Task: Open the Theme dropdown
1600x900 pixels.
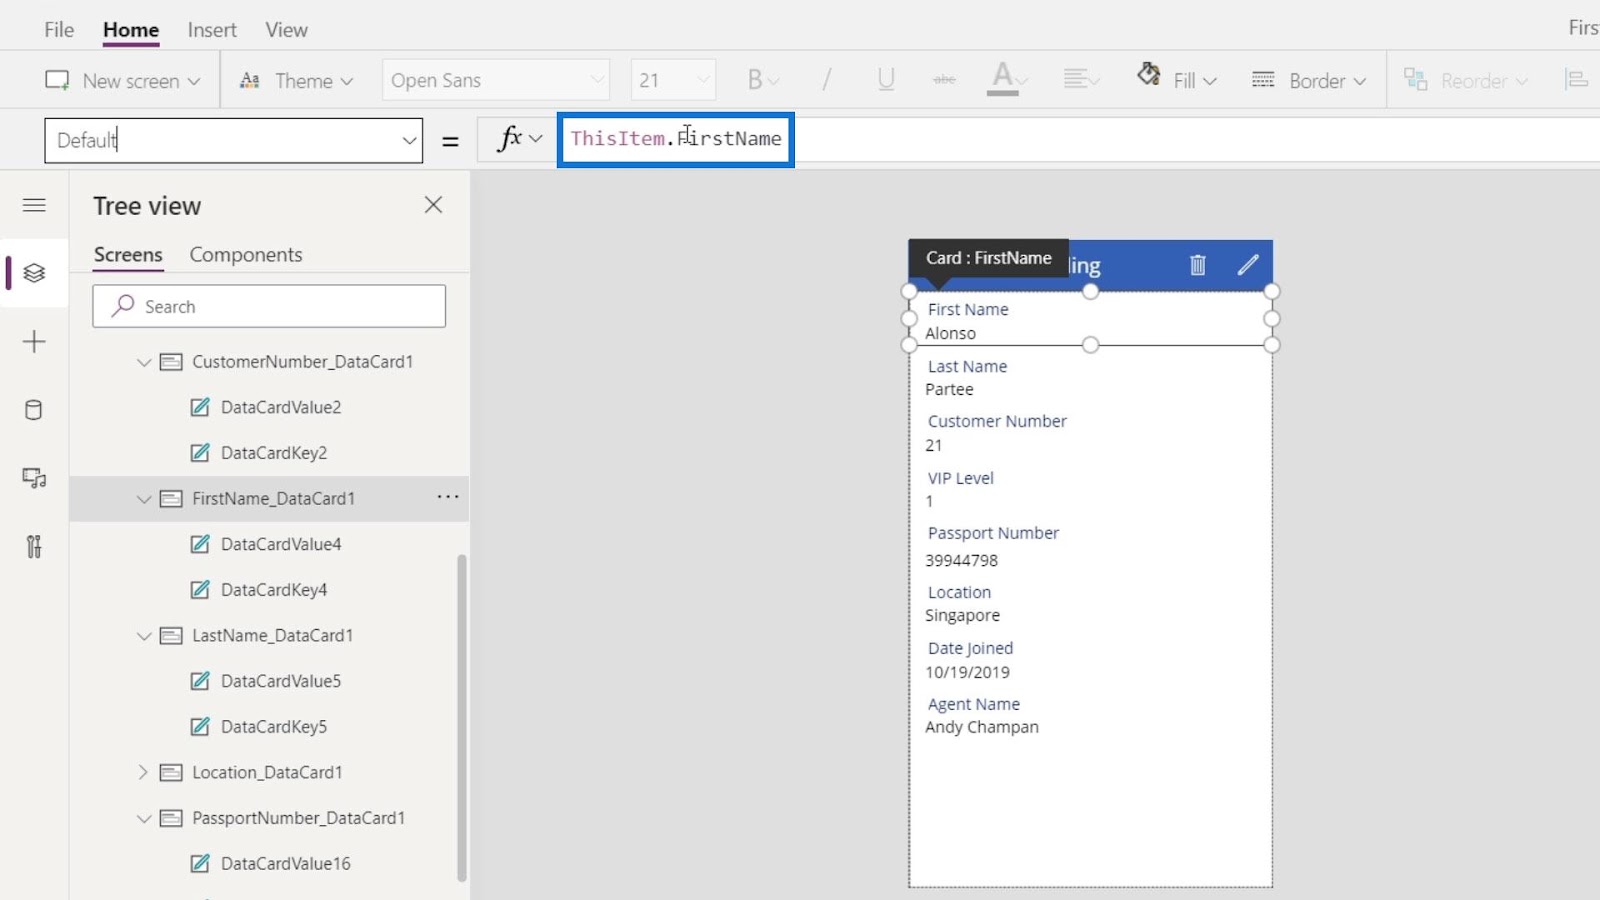Action: (296, 80)
